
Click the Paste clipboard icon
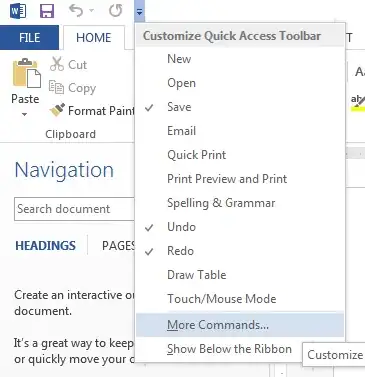26,73
